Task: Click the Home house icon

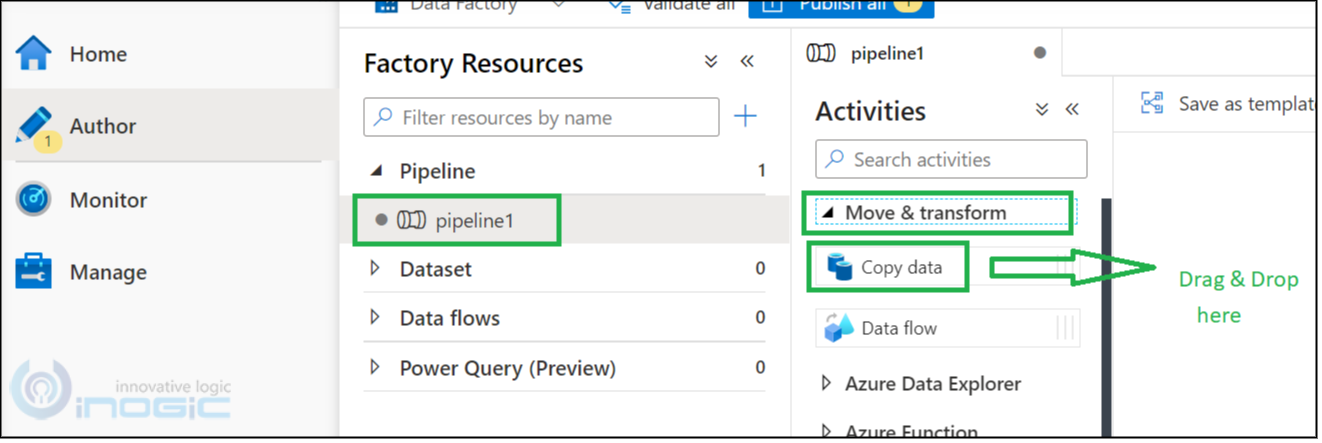Action: pyautogui.click(x=33, y=54)
